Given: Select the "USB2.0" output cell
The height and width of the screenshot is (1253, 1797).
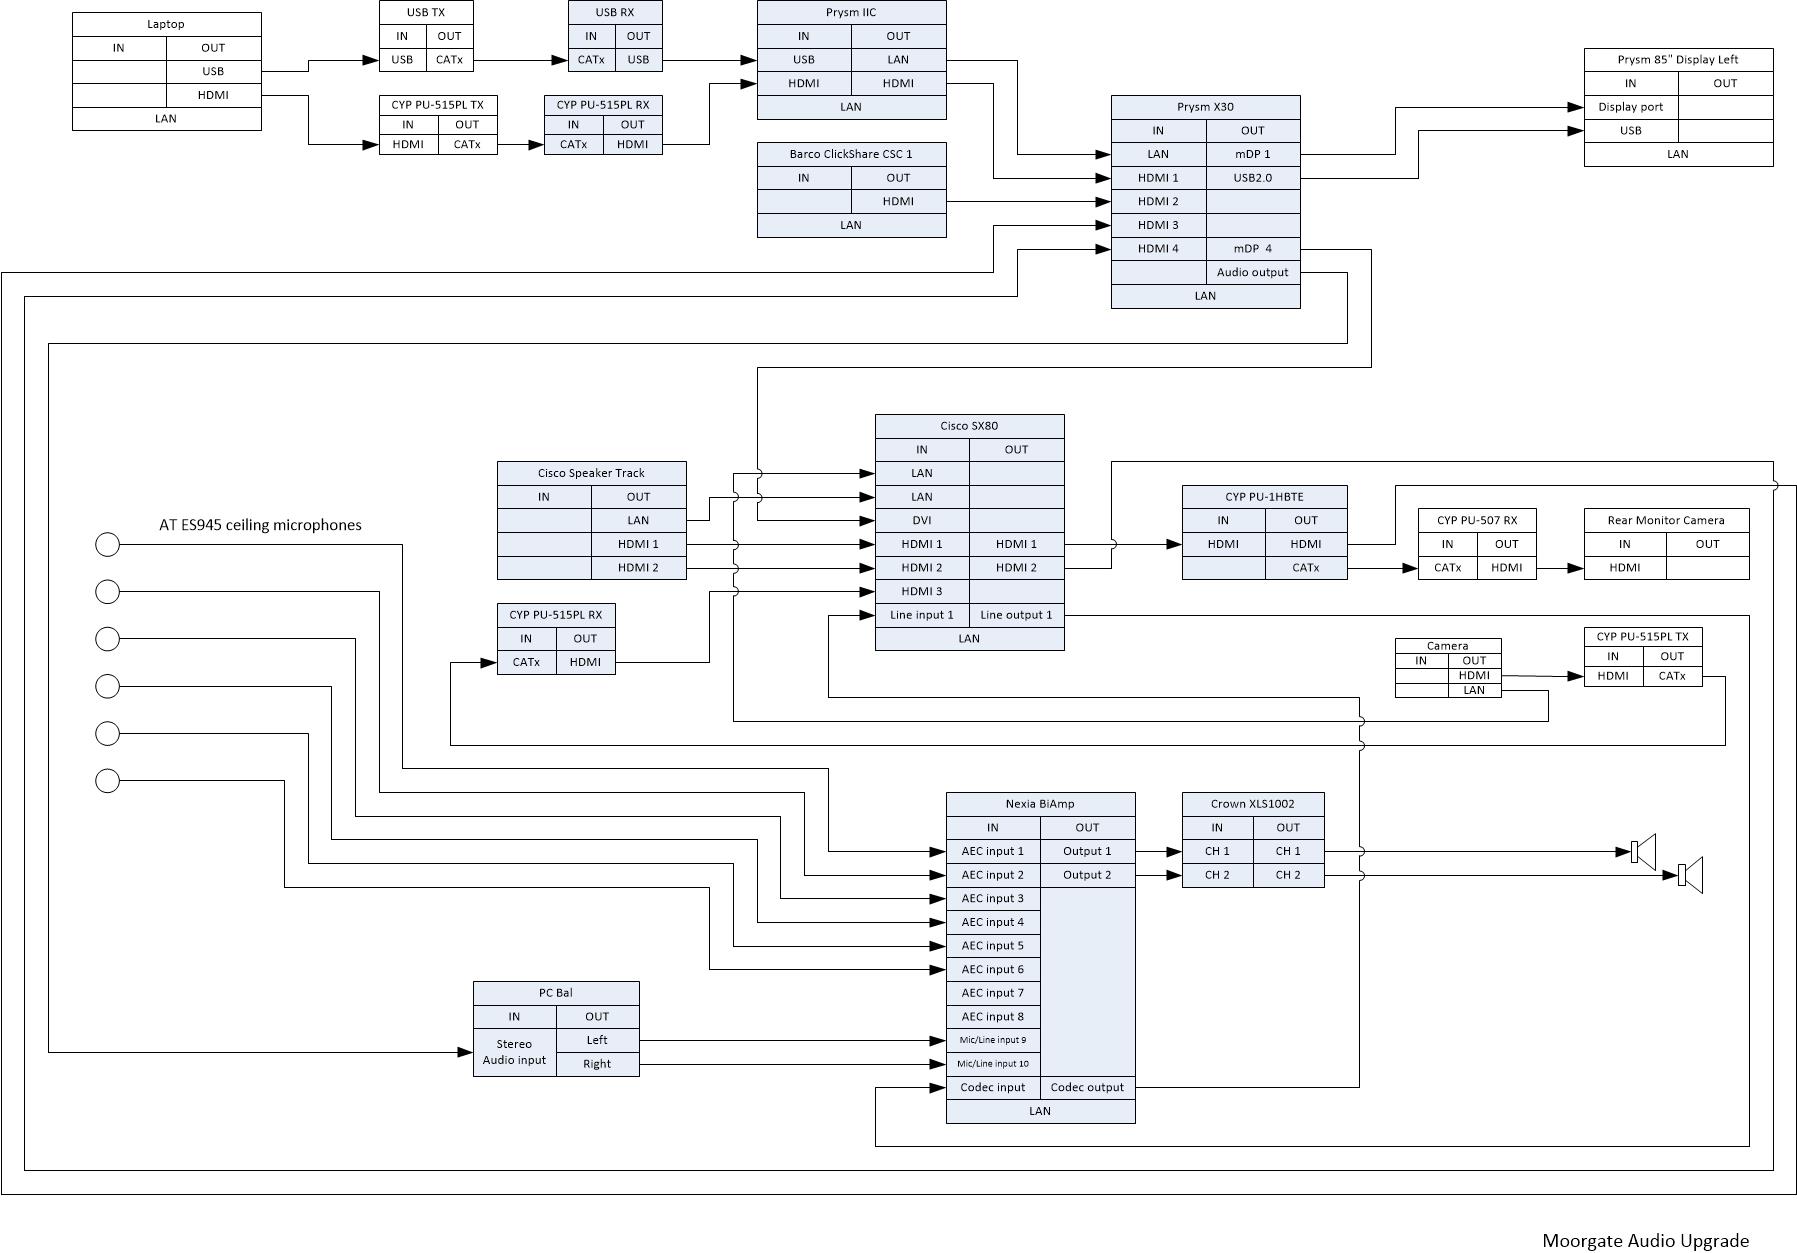Looking at the screenshot, I should coord(1253,178).
